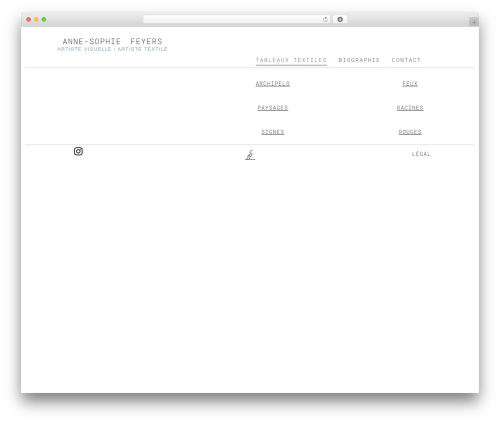This screenshot has width=500, height=423.
Task: Click the Anne-Sophie Feyers site title
Action: (112, 41)
